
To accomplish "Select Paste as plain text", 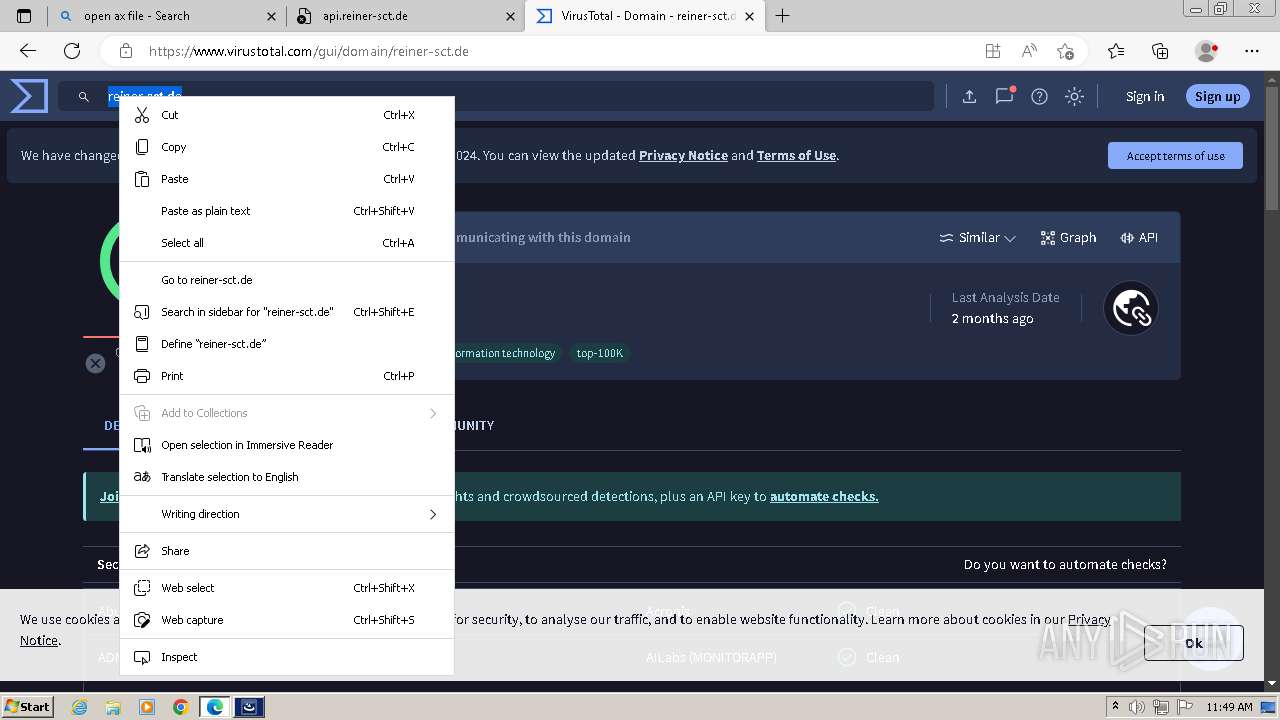I will coord(287,211).
